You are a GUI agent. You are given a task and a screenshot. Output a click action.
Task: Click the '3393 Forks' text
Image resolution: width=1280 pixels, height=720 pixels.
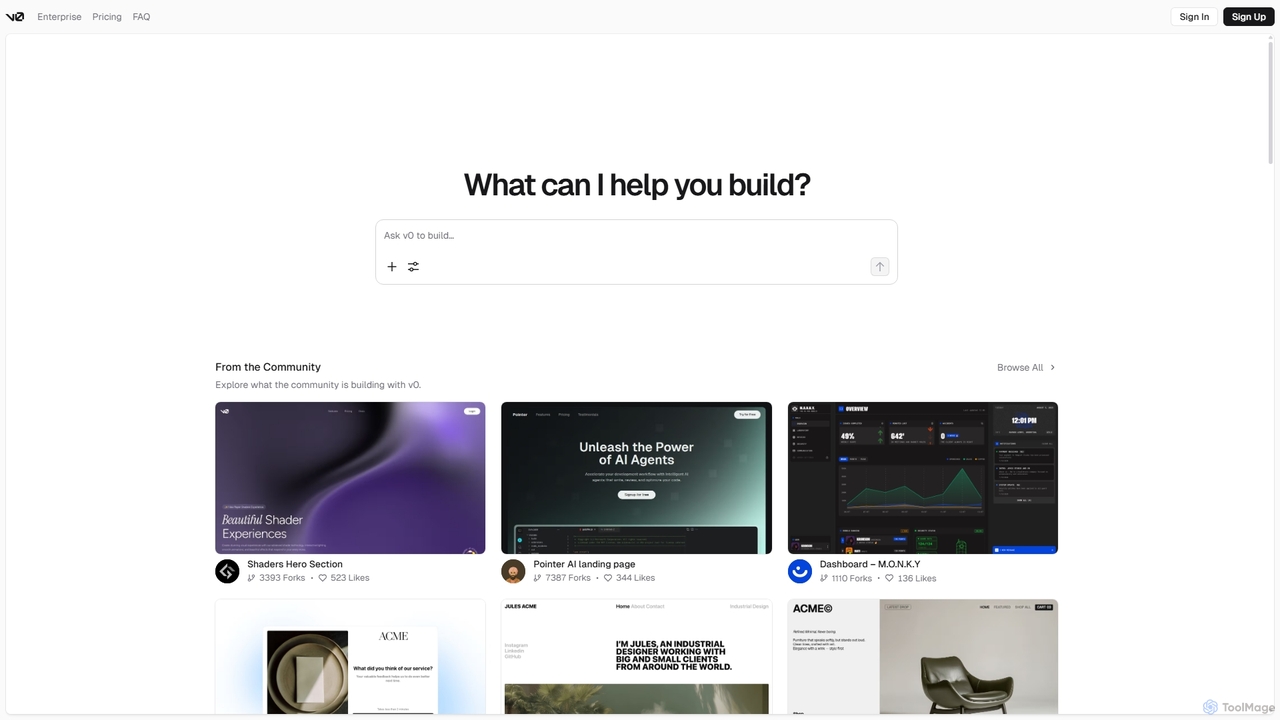coord(282,578)
